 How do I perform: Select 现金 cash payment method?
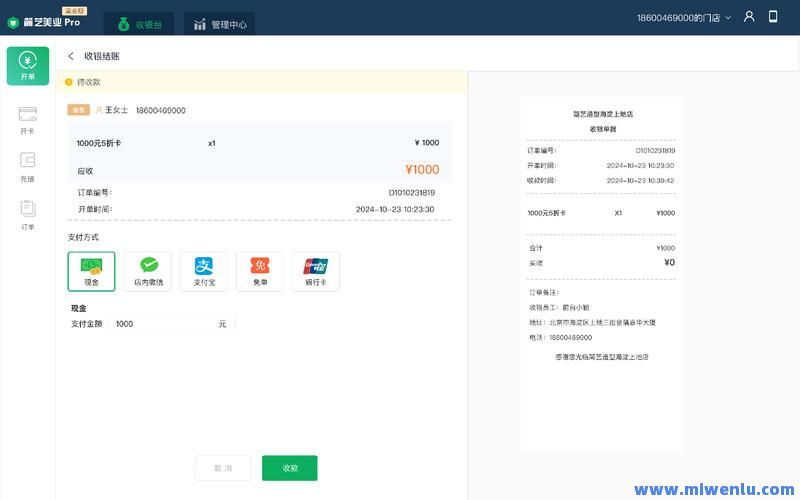(x=91, y=271)
